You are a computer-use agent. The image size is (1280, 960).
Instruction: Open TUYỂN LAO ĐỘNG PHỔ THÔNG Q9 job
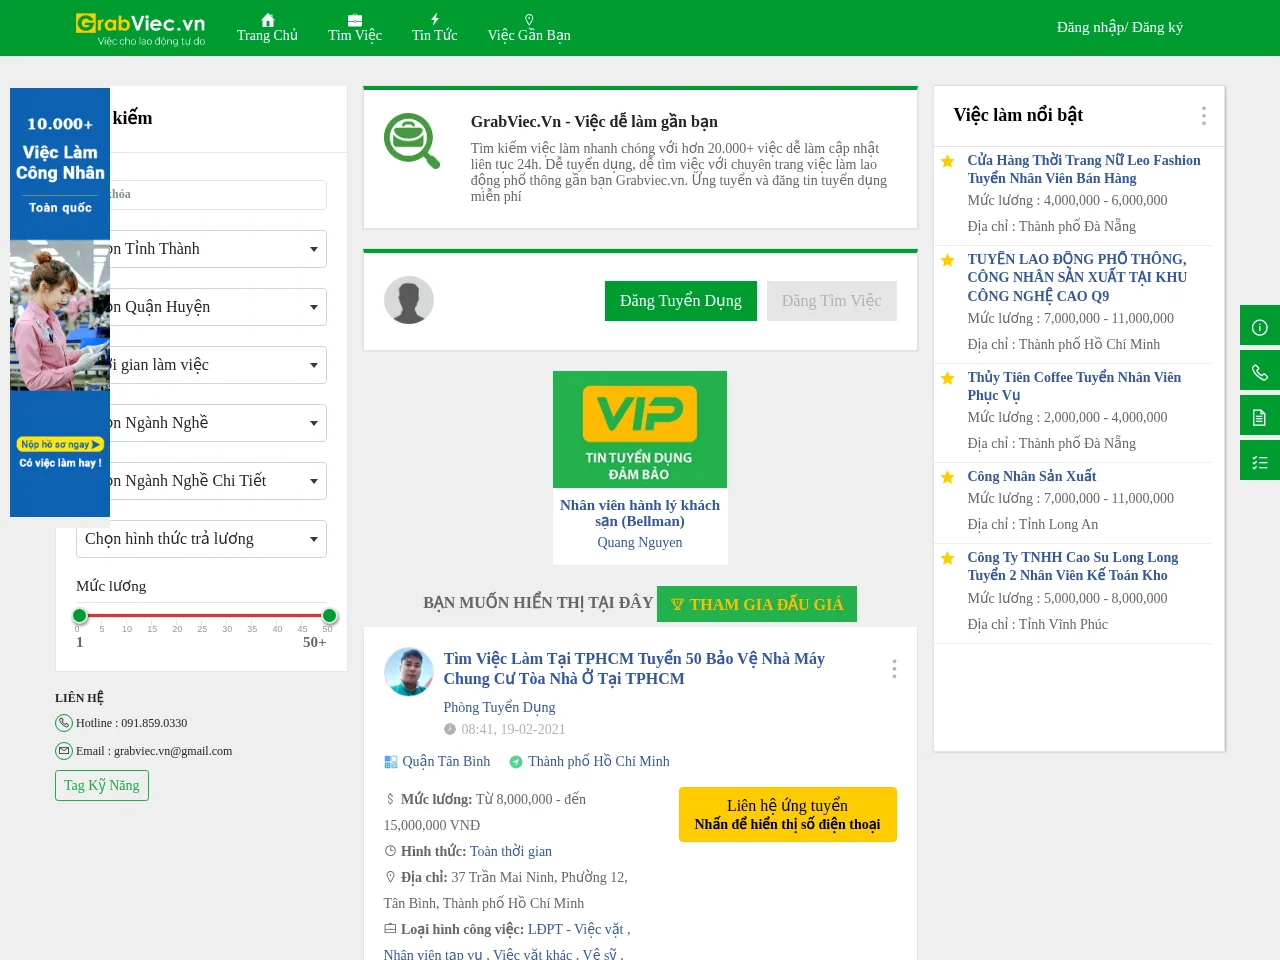pos(1077,277)
